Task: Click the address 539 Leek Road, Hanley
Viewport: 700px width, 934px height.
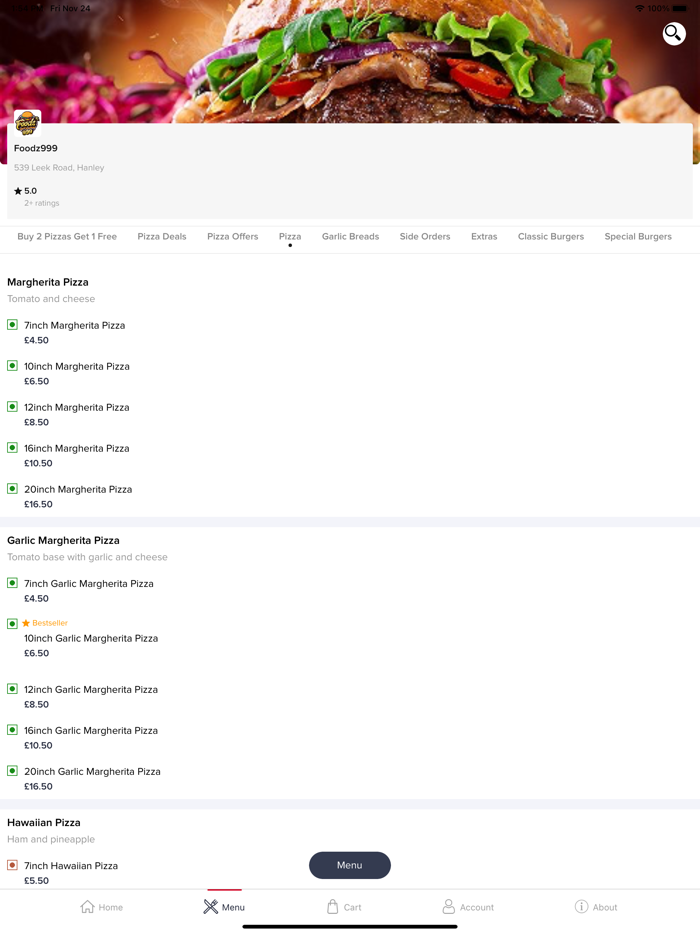Action: click(x=59, y=168)
